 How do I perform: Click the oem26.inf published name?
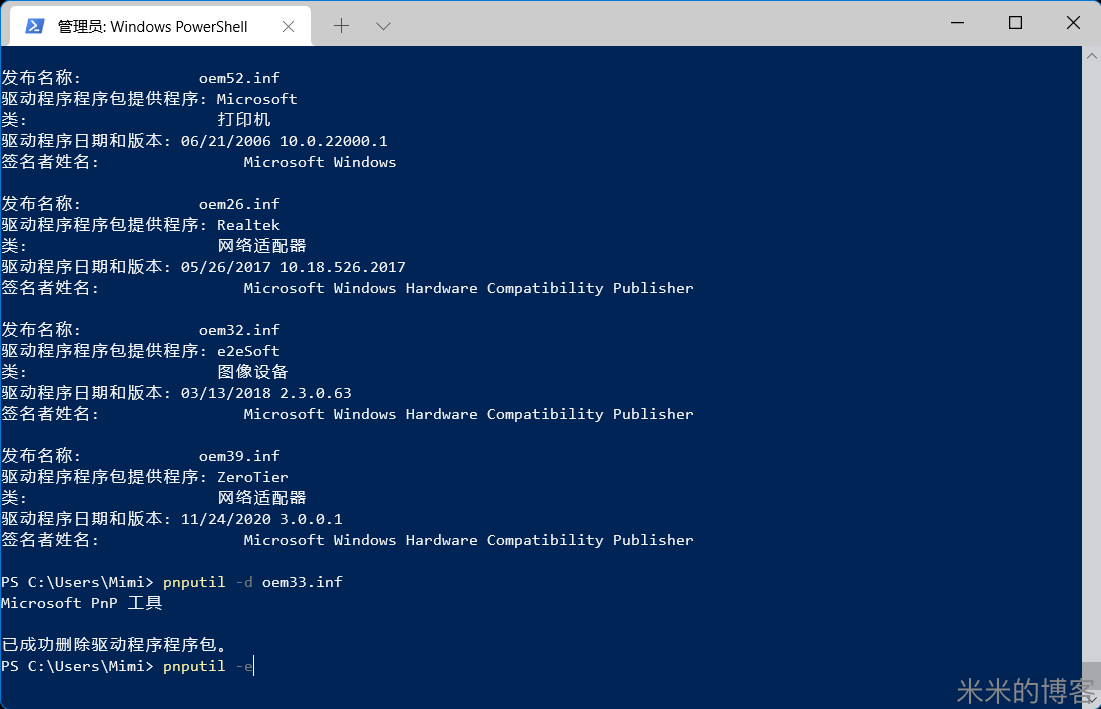pos(239,204)
